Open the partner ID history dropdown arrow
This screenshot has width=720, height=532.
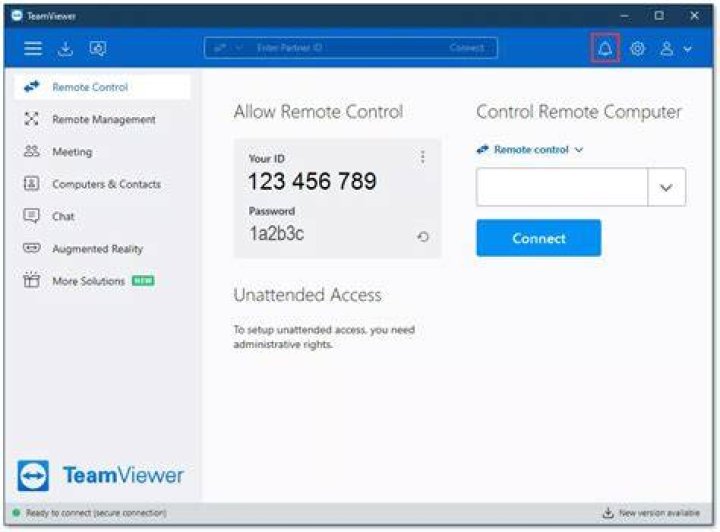pos(666,187)
